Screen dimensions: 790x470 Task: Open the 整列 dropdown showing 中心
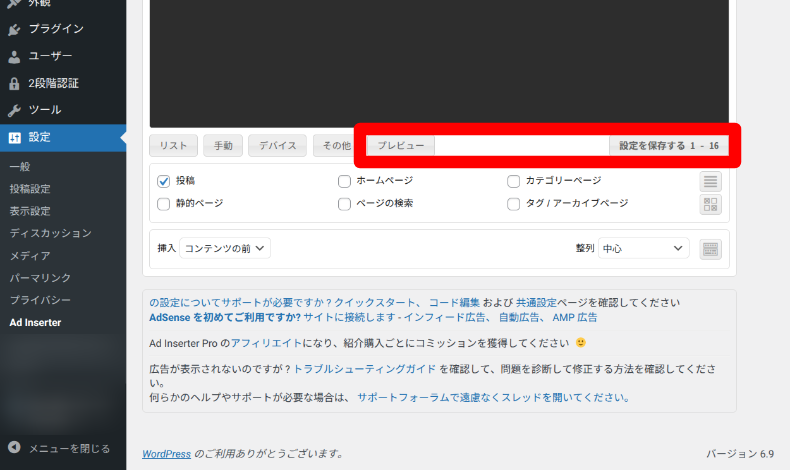click(x=643, y=248)
